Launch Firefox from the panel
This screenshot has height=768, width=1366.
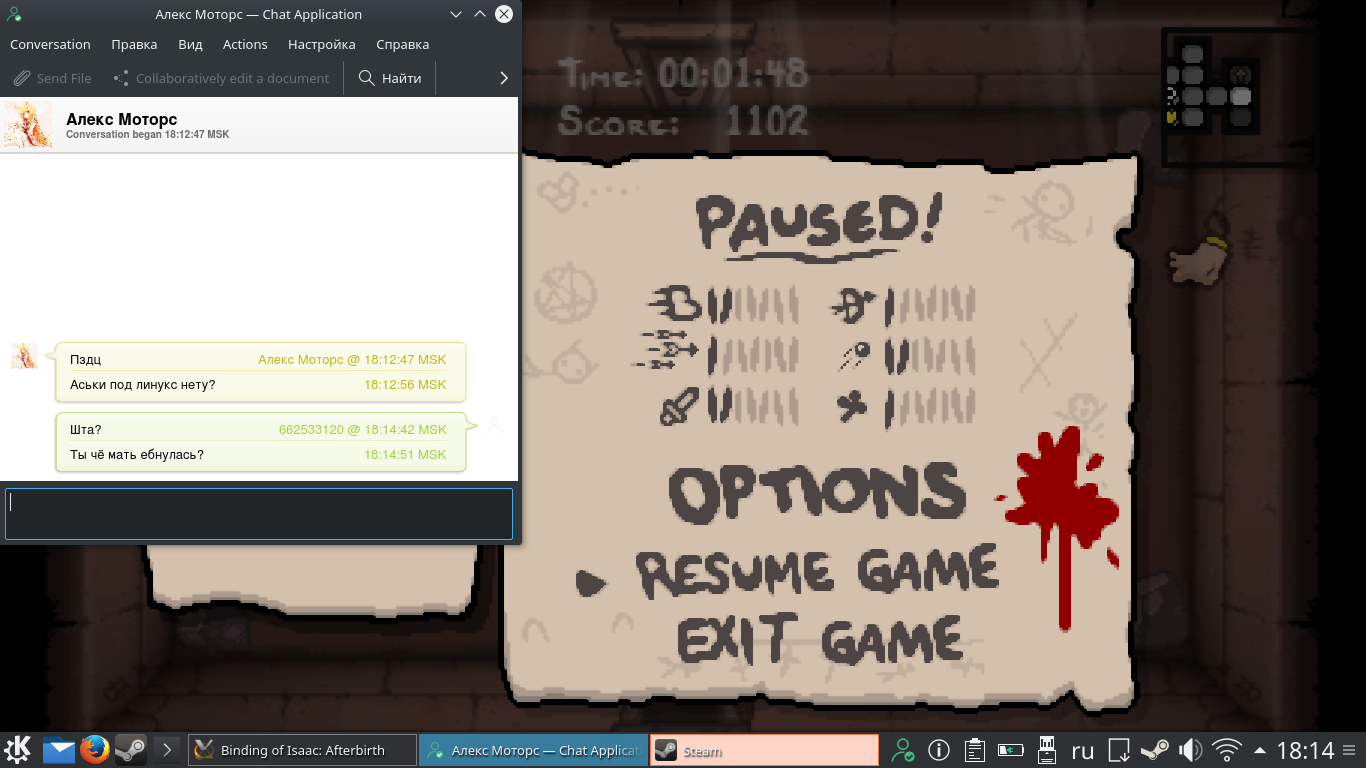pyautogui.click(x=95, y=749)
